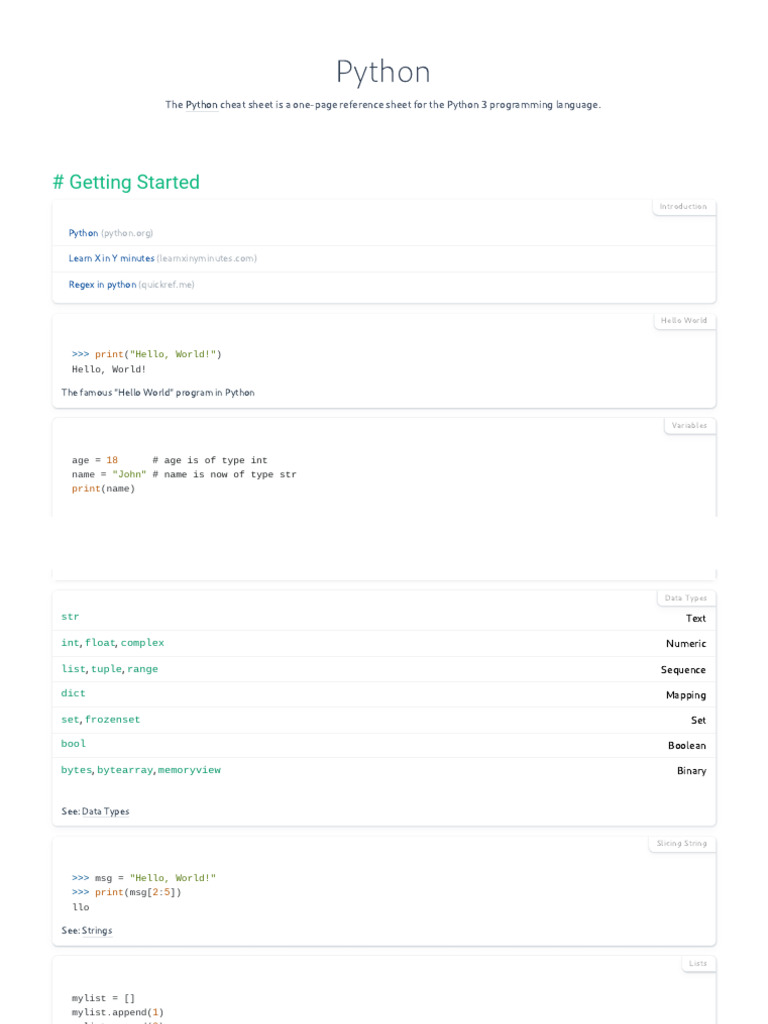Click the memoryview type entry
768x1024 pixels.
click(189, 770)
